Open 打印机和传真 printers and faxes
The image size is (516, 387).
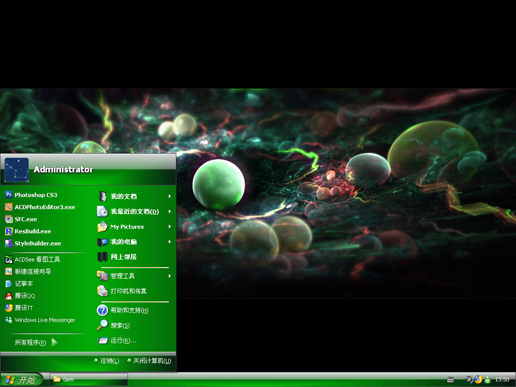click(122, 291)
